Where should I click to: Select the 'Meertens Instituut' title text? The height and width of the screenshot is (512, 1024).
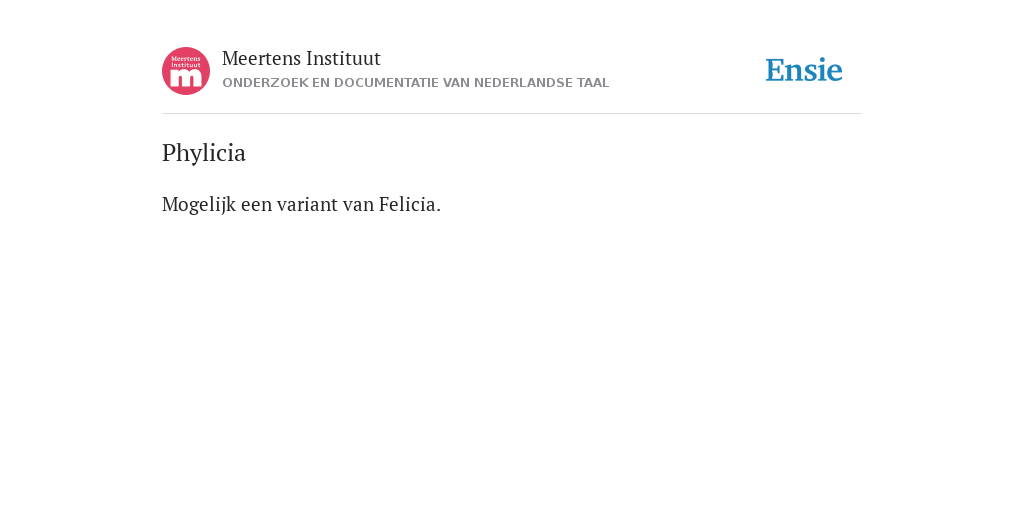coord(301,59)
